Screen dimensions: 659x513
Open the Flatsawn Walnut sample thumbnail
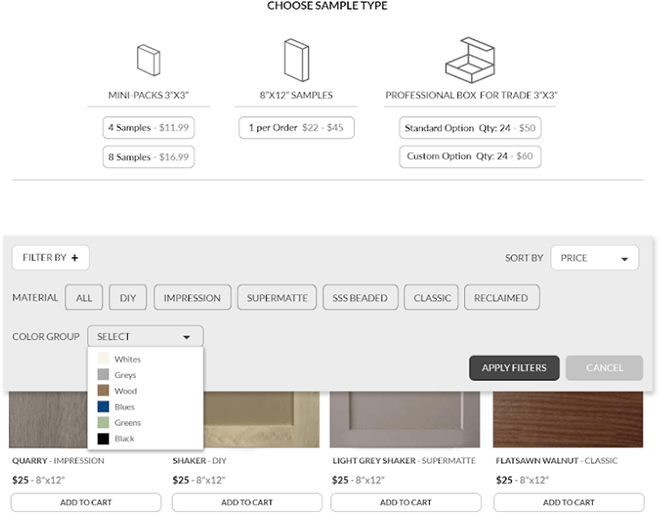(x=568, y=420)
